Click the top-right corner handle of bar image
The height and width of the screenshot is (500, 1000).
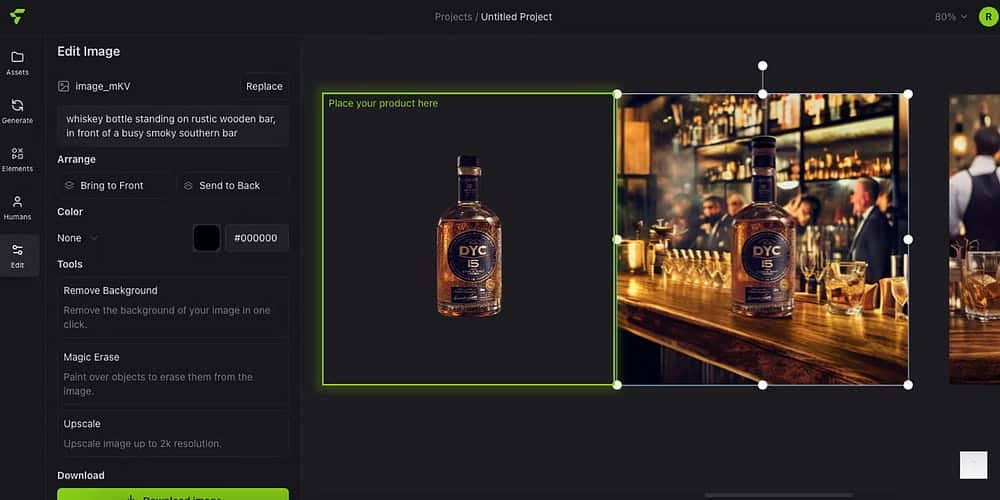pyautogui.click(x=908, y=94)
